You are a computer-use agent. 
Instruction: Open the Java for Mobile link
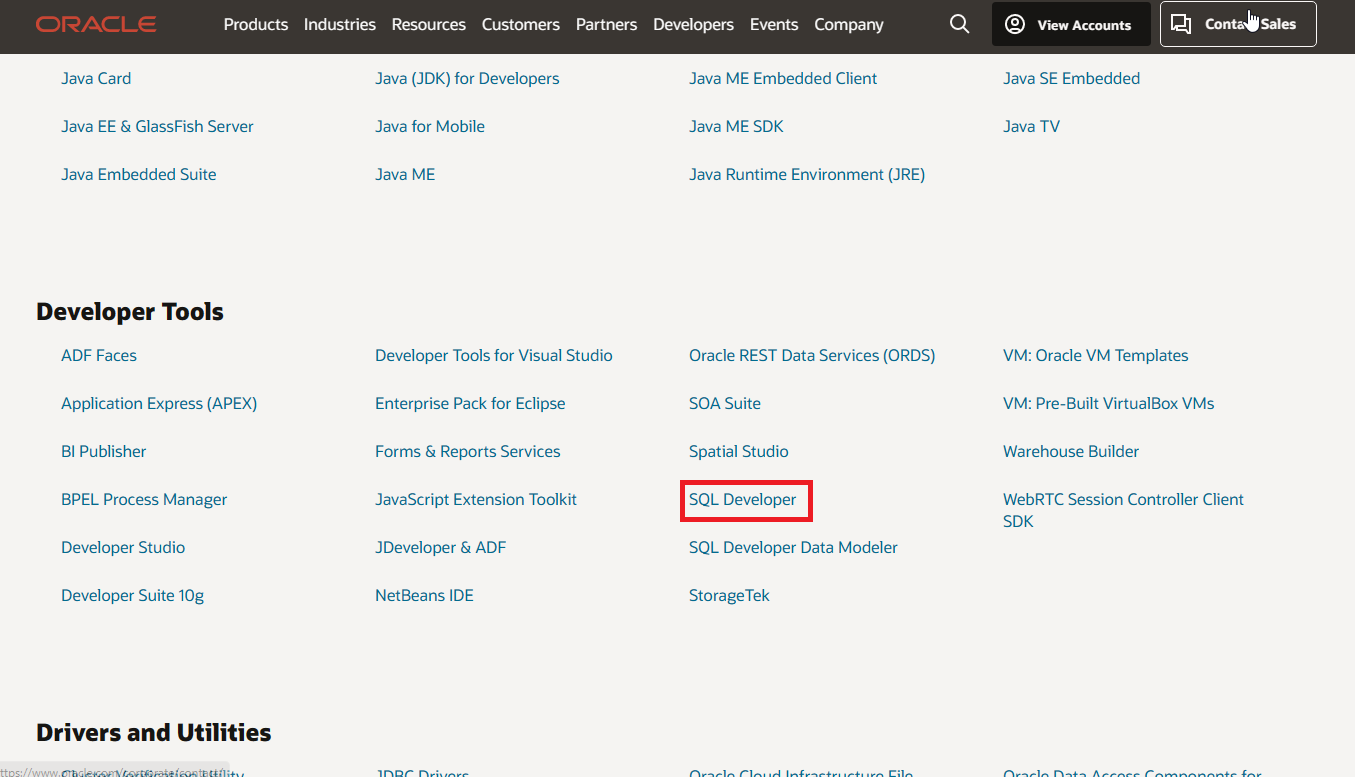tap(430, 126)
